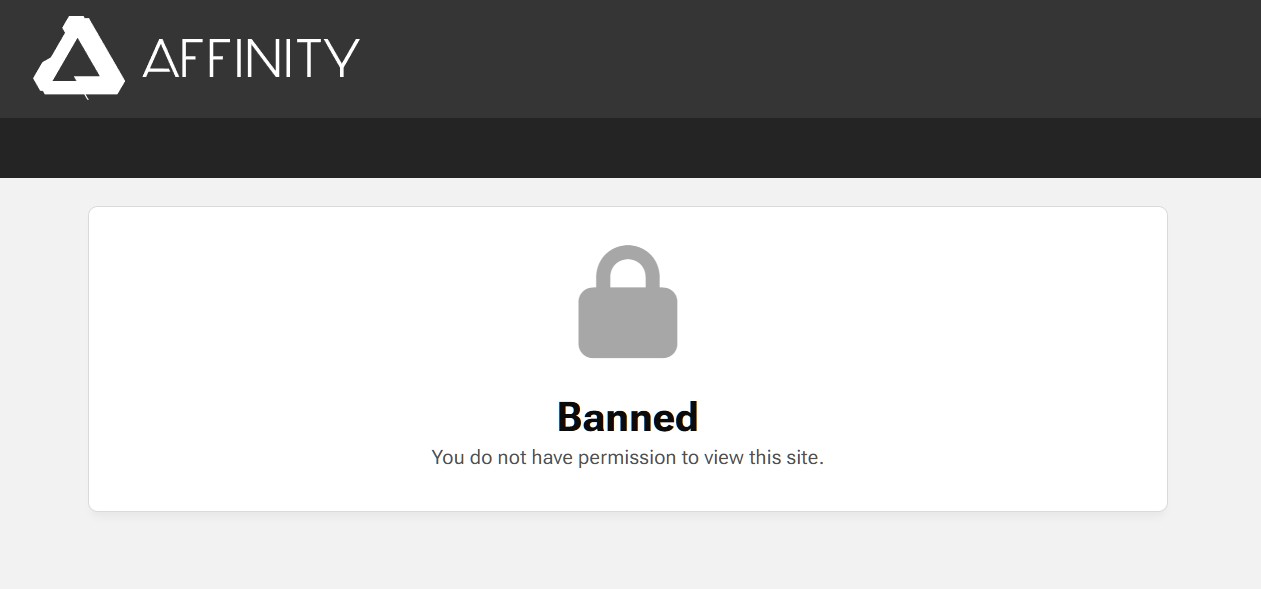
Task: Click the dark navigation strip below header
Action: [630, 148]
